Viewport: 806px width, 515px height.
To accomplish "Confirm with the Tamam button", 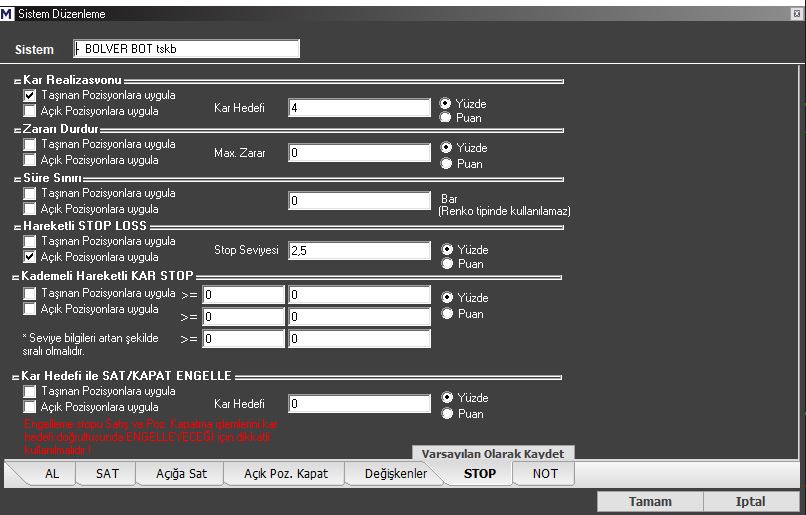I will click(650, 501).
